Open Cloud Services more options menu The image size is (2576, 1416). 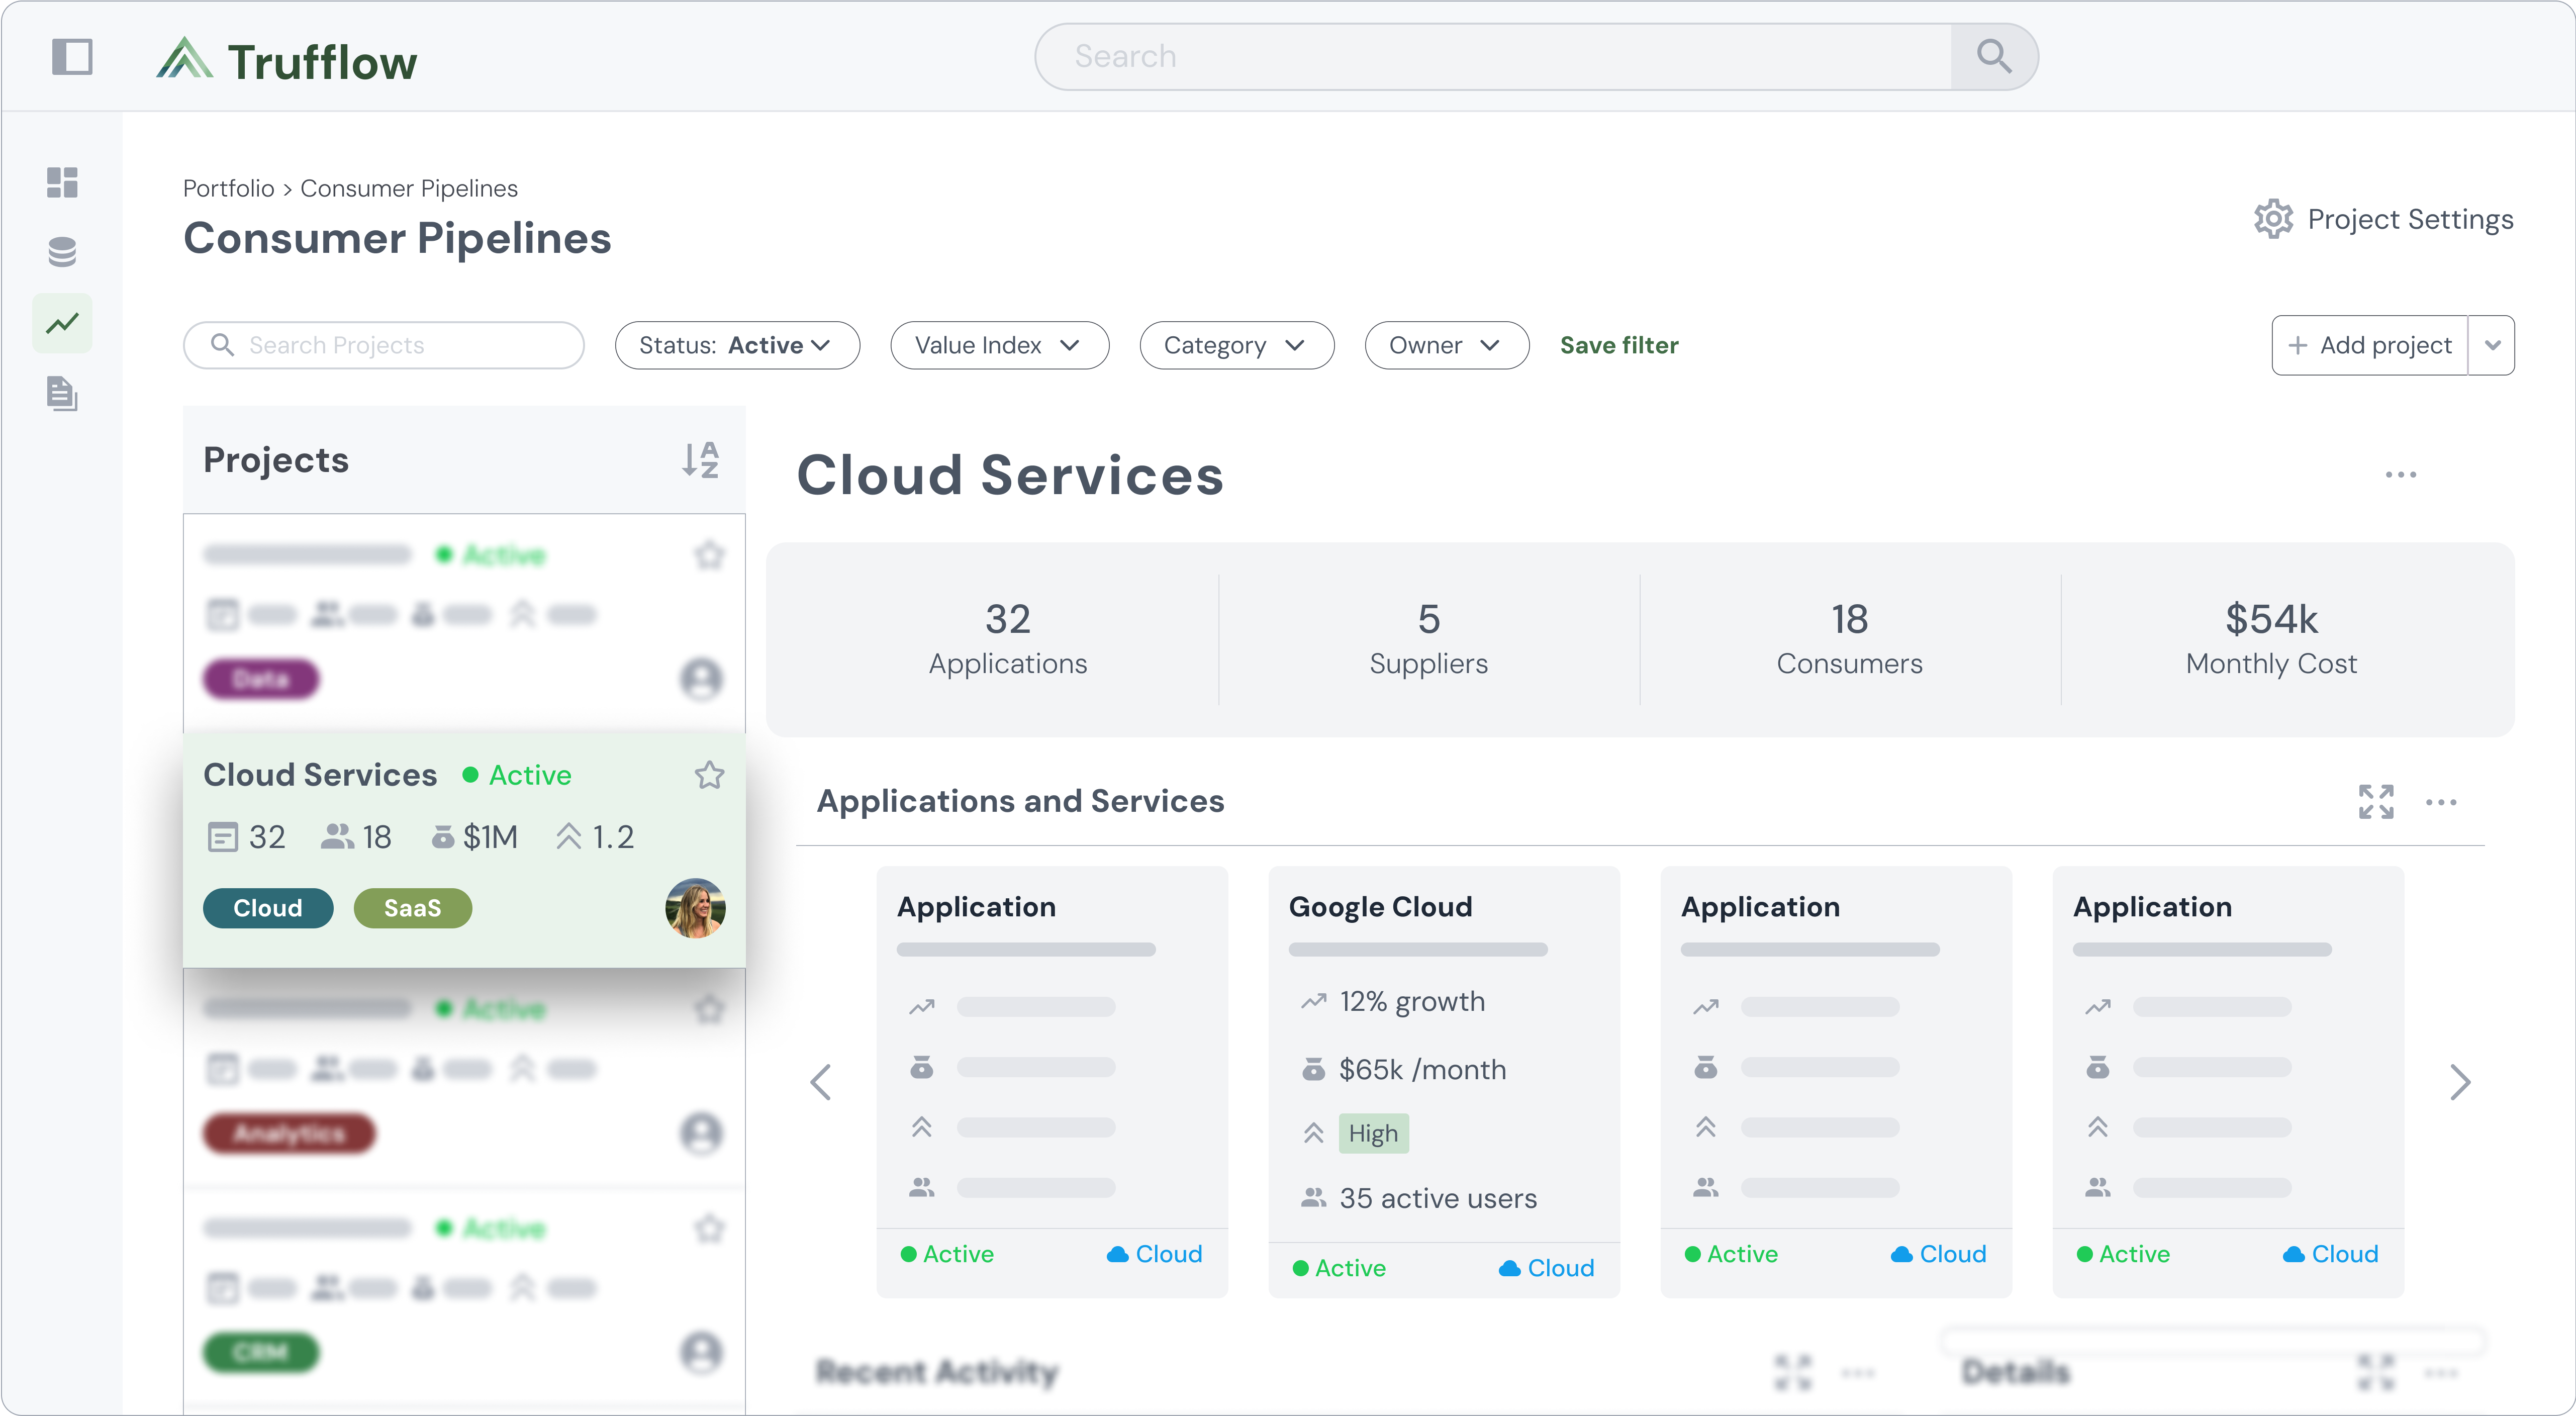coord(2400,475)
